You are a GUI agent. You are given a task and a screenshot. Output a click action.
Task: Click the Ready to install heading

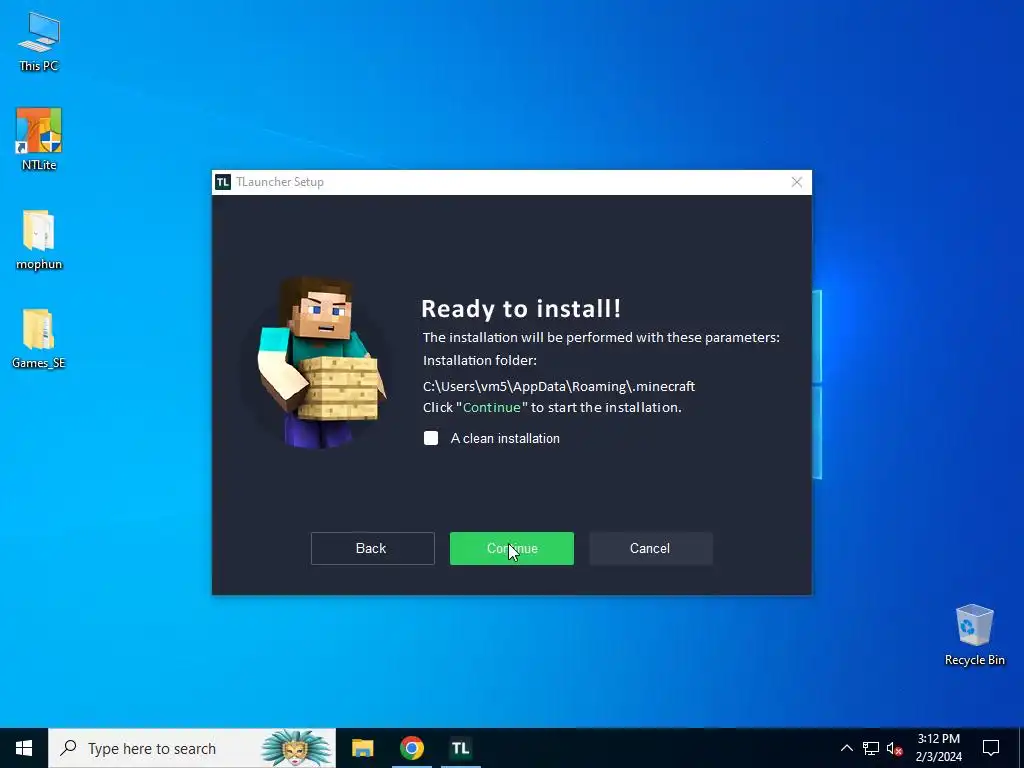click(x=521, y=308)
